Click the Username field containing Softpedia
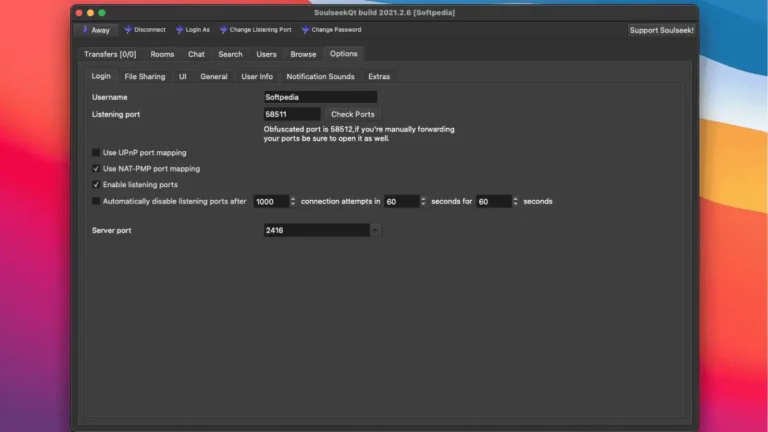 [x=320, y=97]
